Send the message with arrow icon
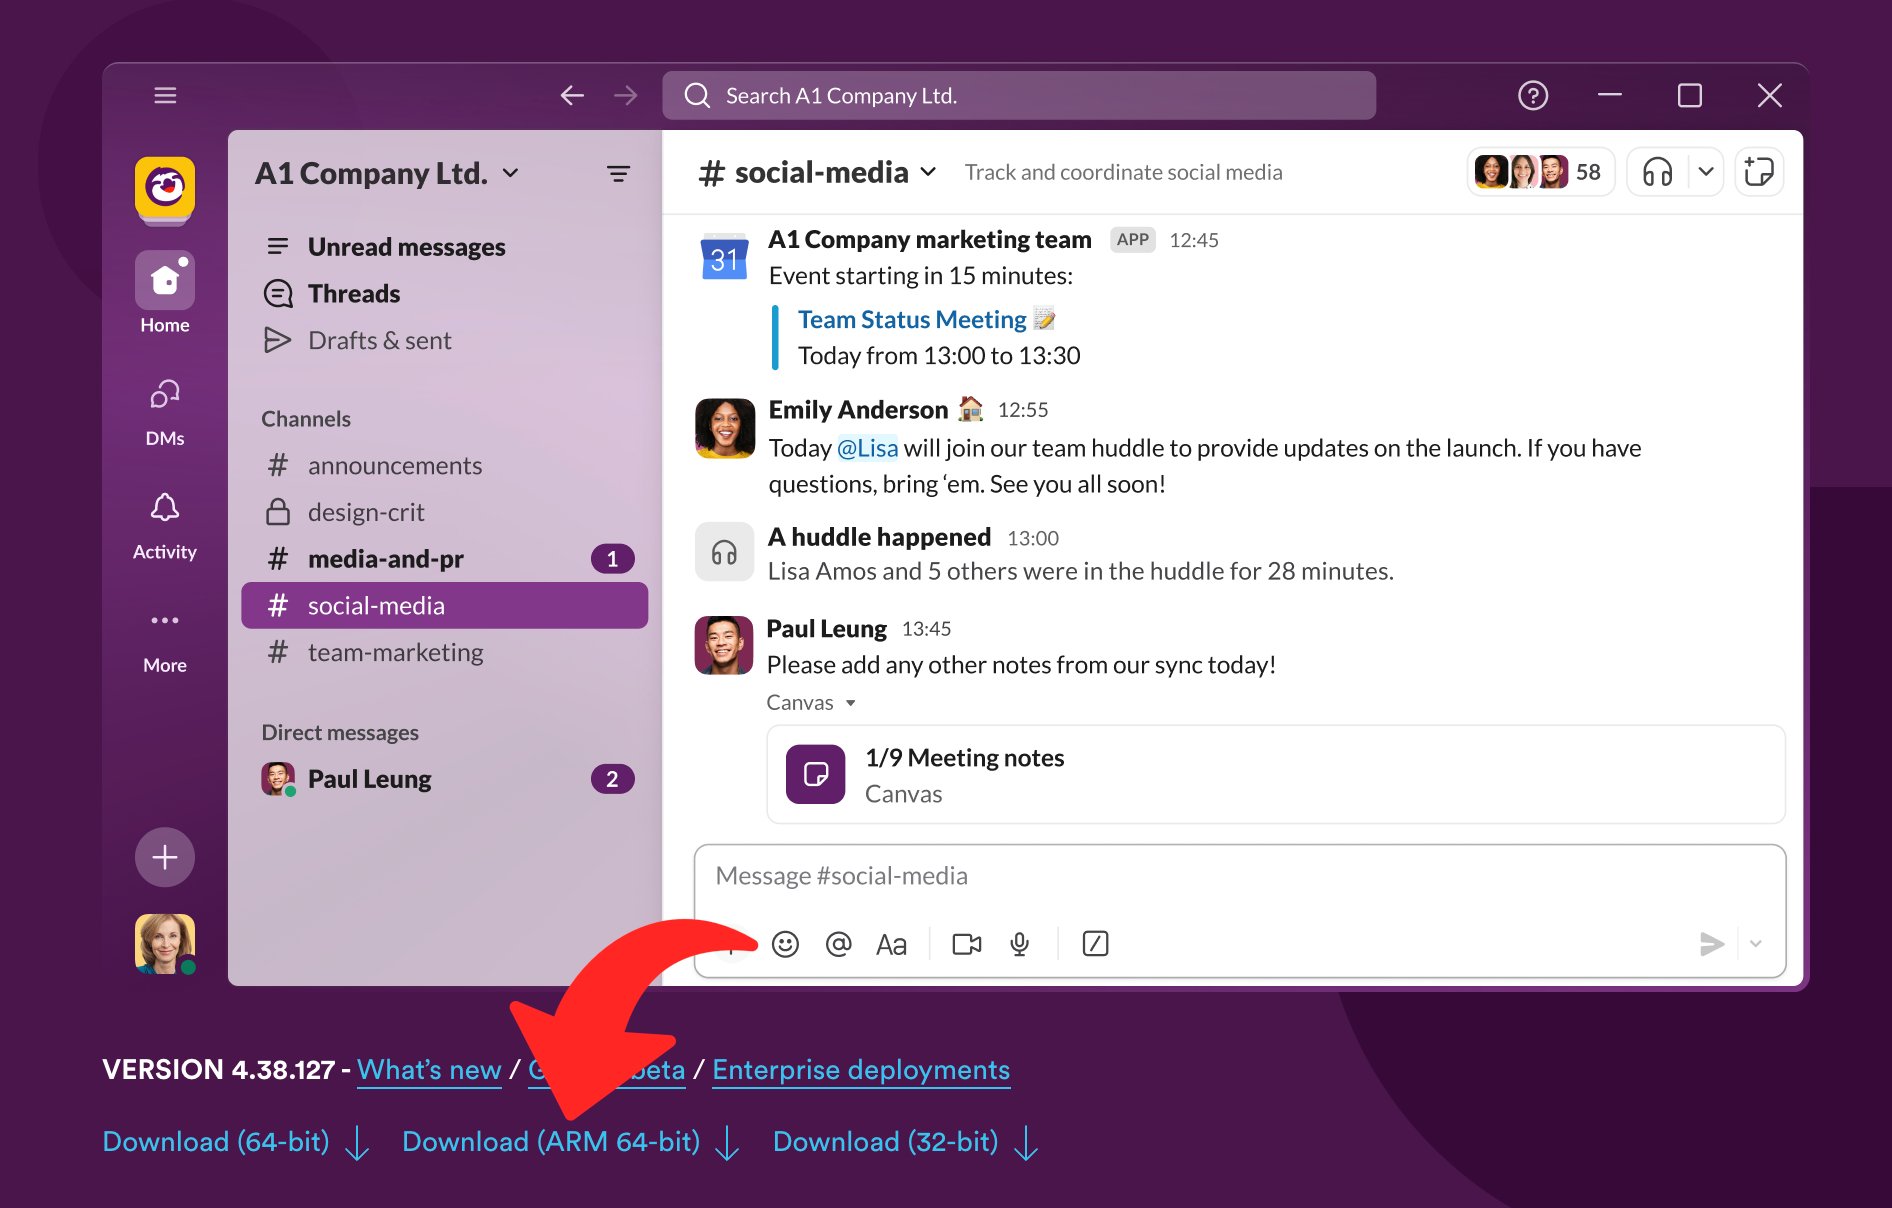 pos(1712,943)
